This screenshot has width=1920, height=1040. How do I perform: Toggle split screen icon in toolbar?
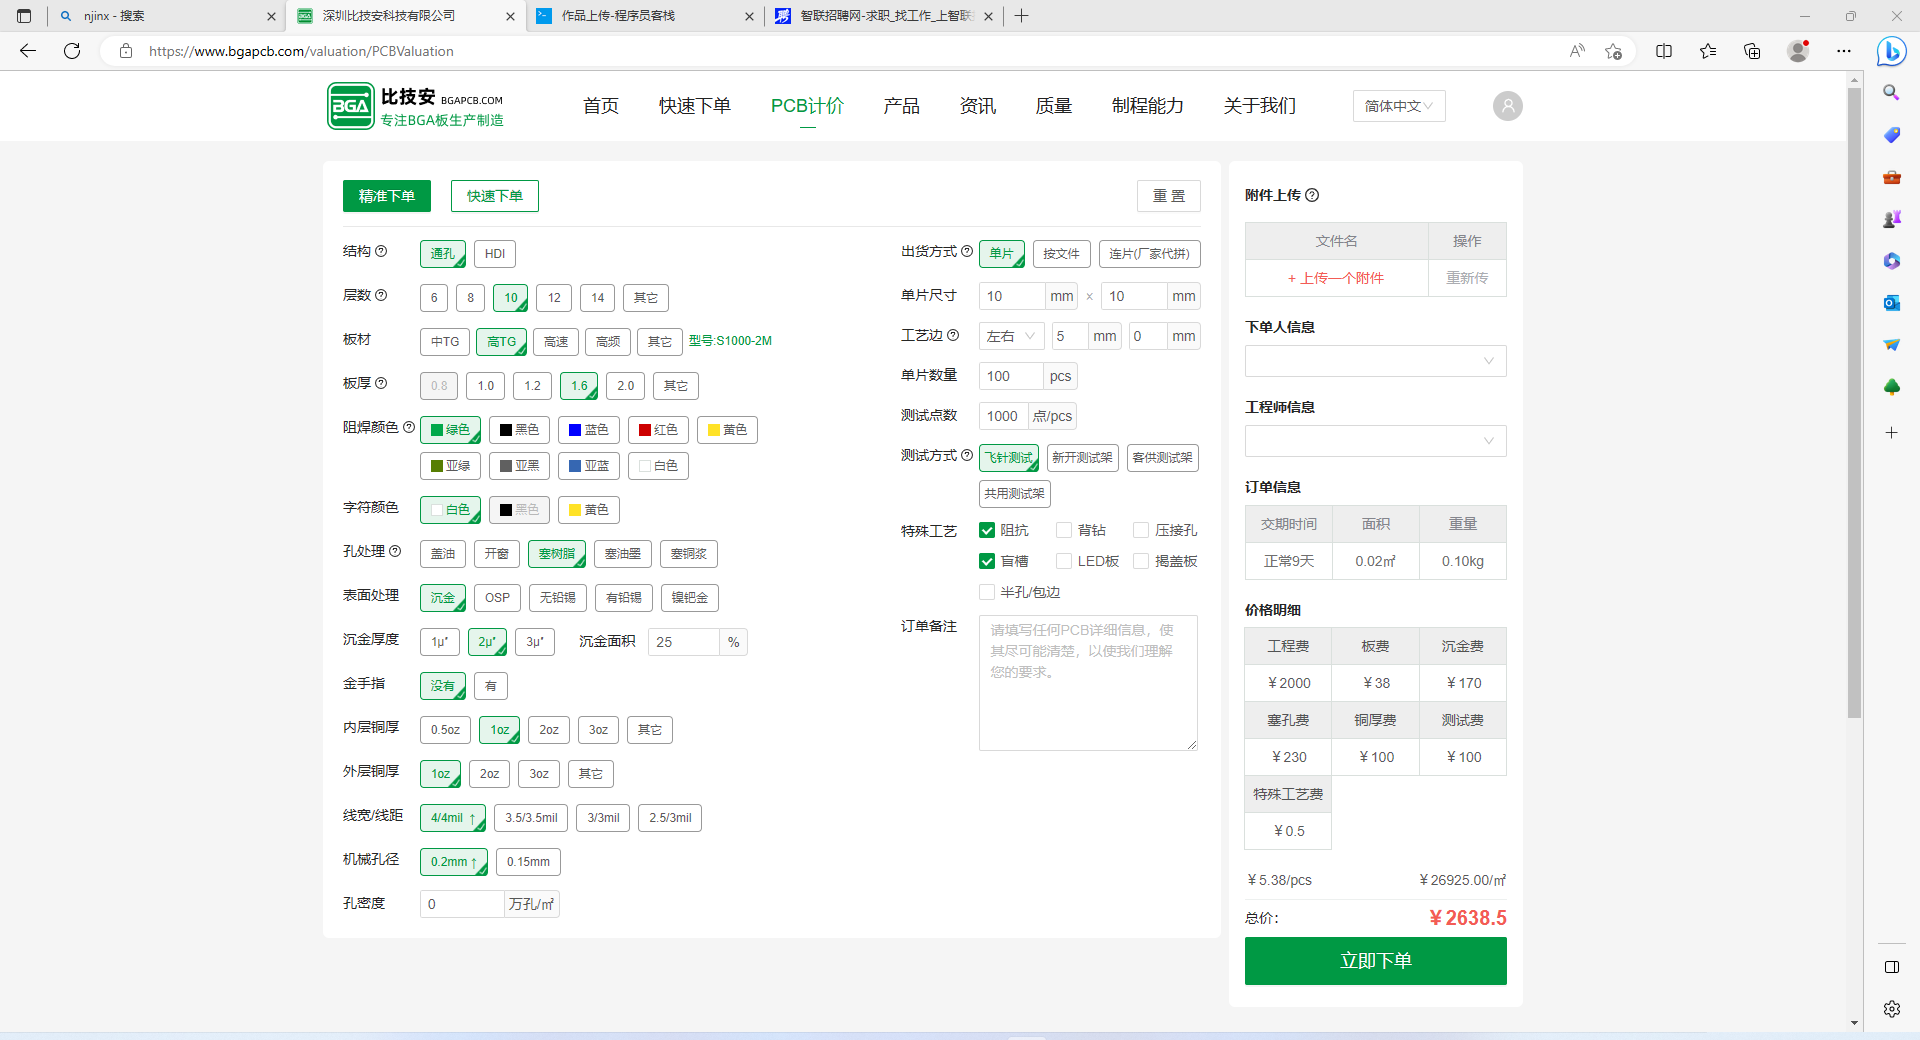tap(1664, 51)
